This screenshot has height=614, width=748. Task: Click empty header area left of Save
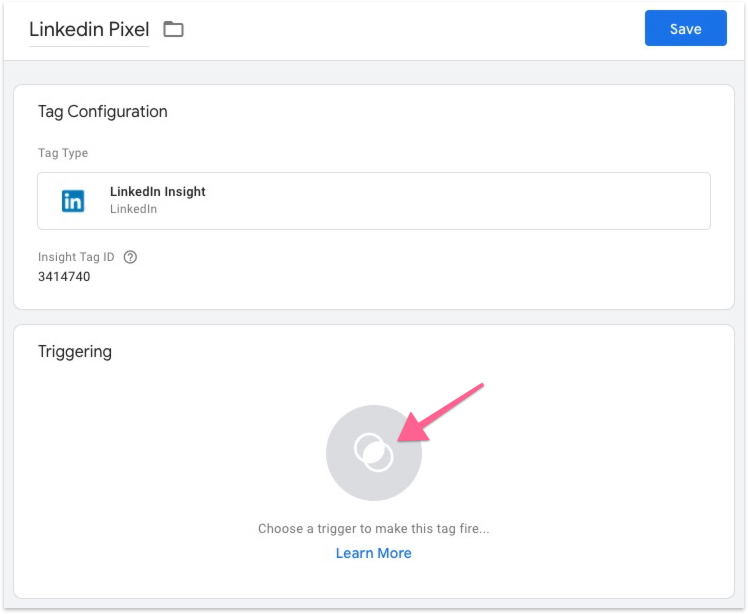point(420,29)
